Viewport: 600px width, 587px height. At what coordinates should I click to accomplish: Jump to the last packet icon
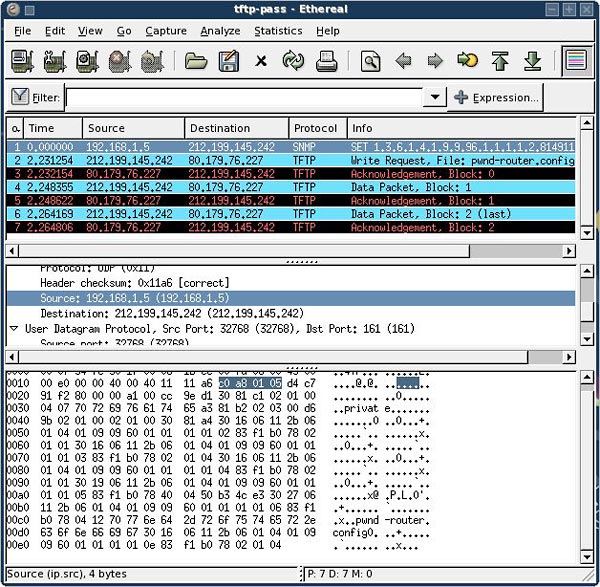point(533,62)
